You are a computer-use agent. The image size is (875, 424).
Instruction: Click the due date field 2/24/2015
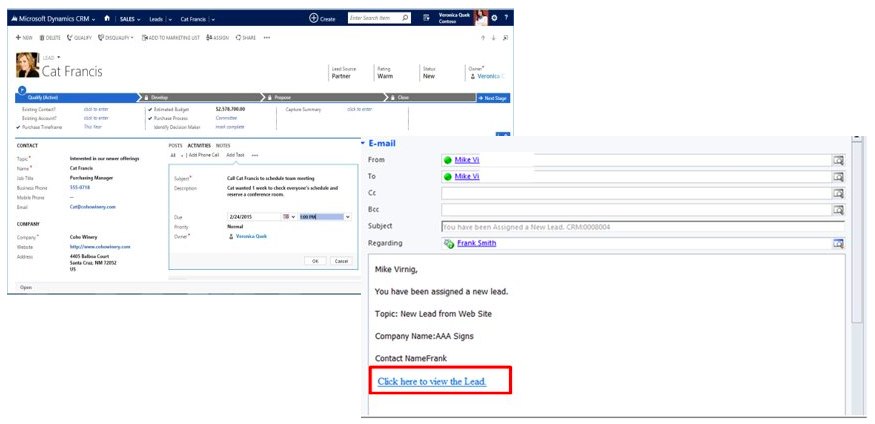(254, 216)
